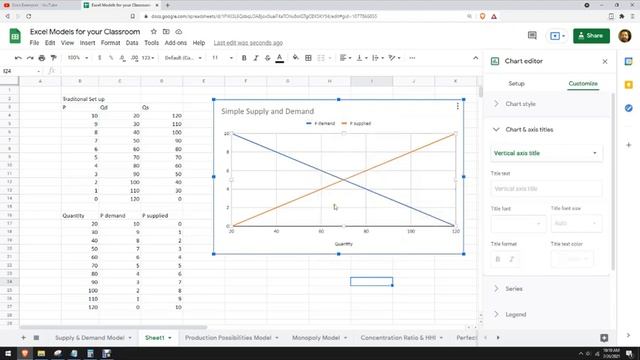Open vertical align options
Viewport: 640px width, 360px height.
pos(362,58)
